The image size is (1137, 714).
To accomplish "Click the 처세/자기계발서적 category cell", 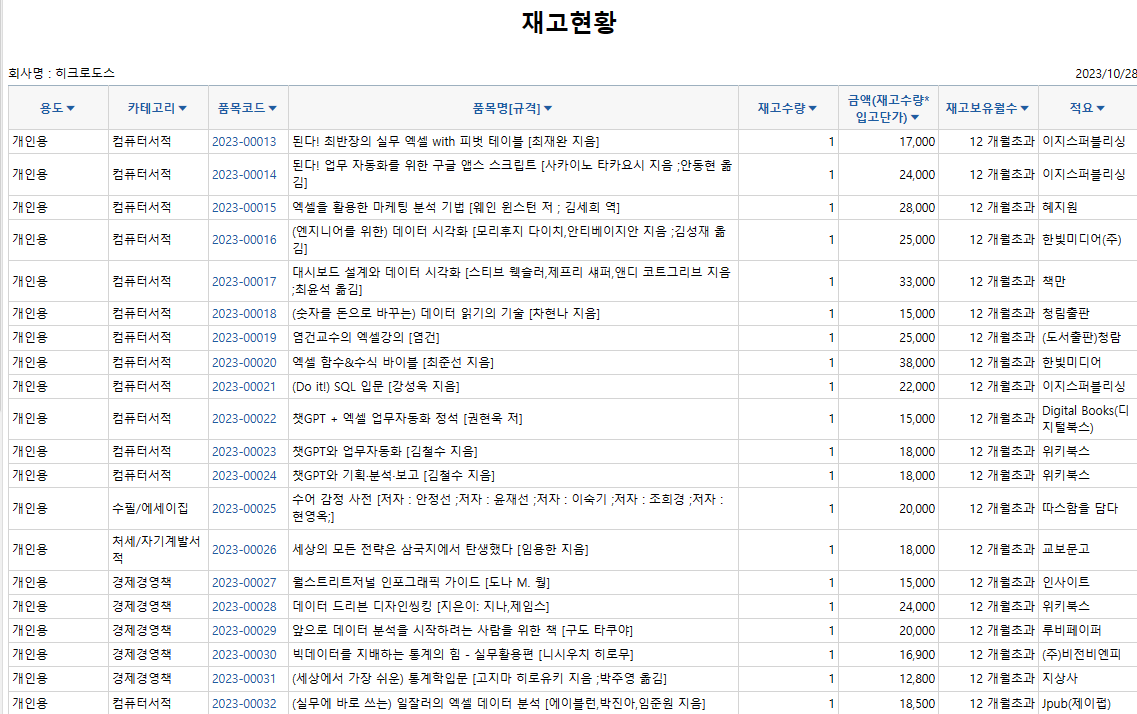I will tap(158, 550).
